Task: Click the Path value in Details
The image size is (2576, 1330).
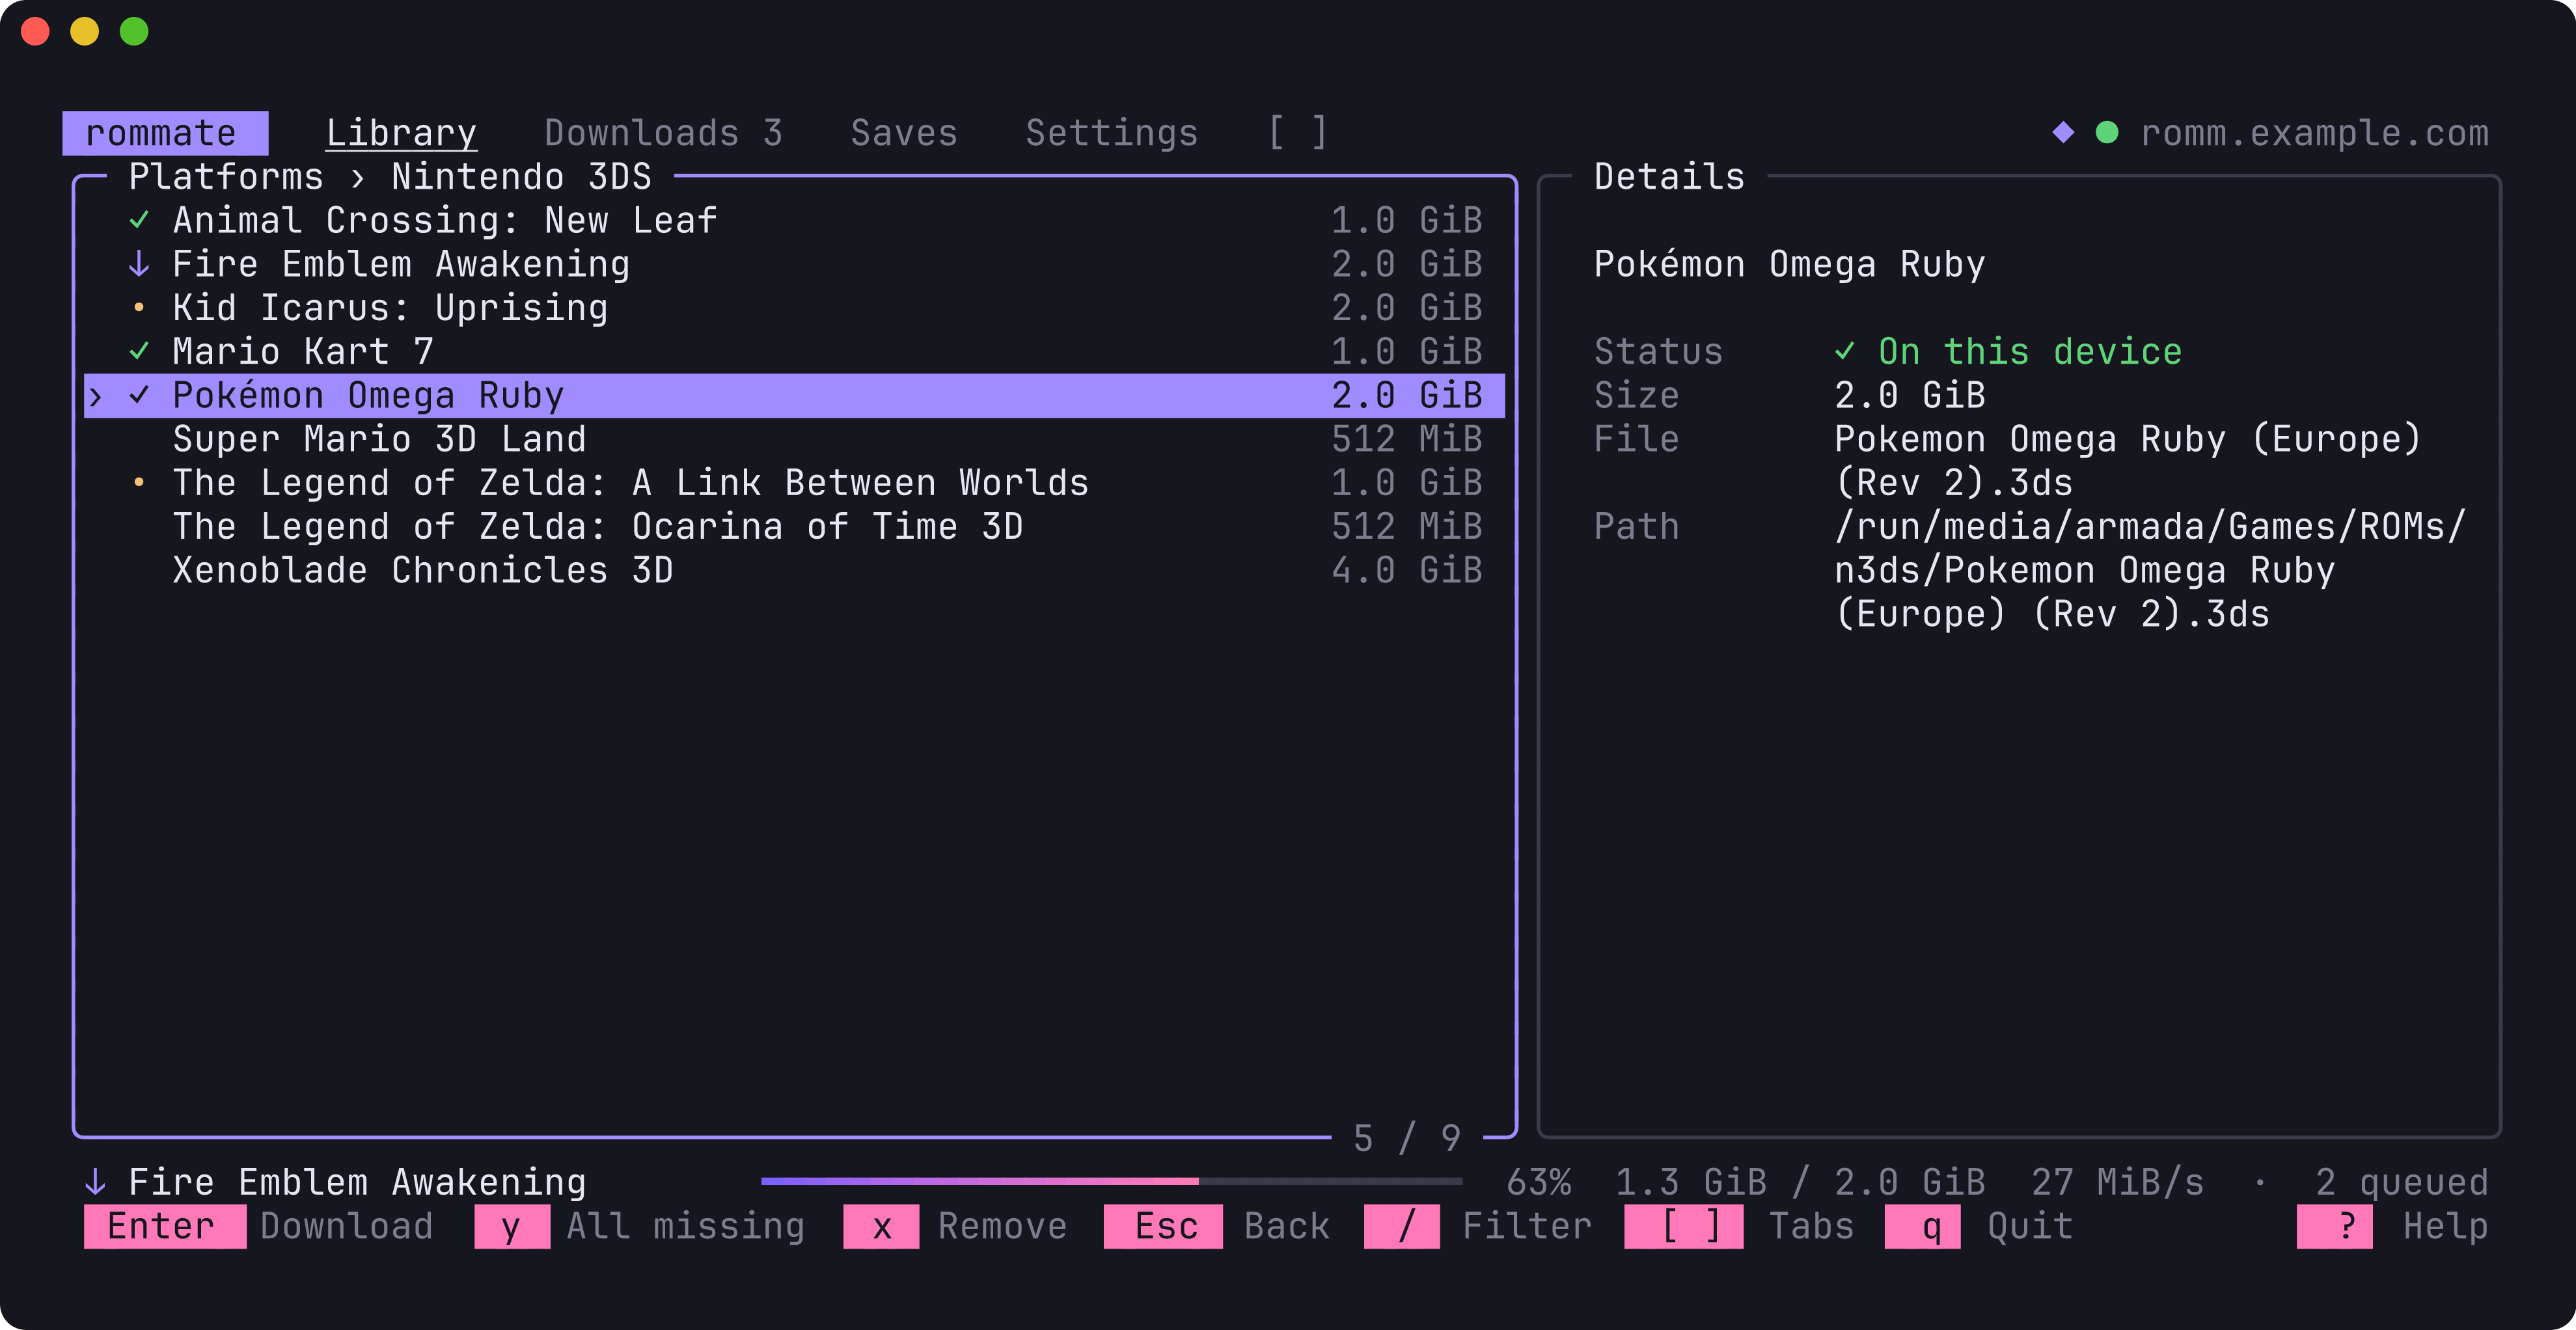Action: point(2150,570)
